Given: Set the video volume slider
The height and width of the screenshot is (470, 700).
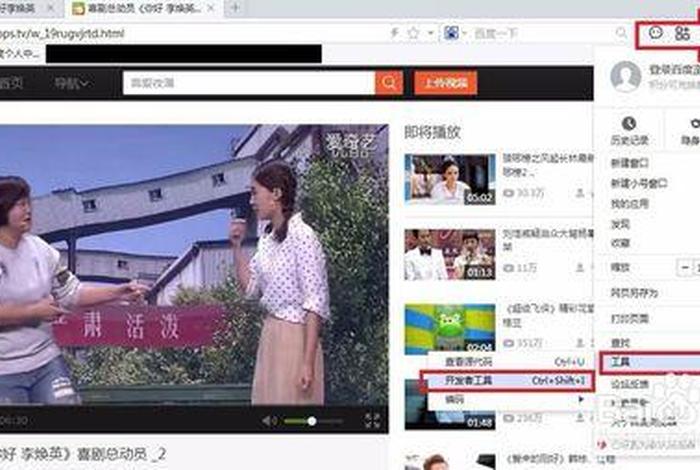Looking at the screenshot, I should coord(312,421).
